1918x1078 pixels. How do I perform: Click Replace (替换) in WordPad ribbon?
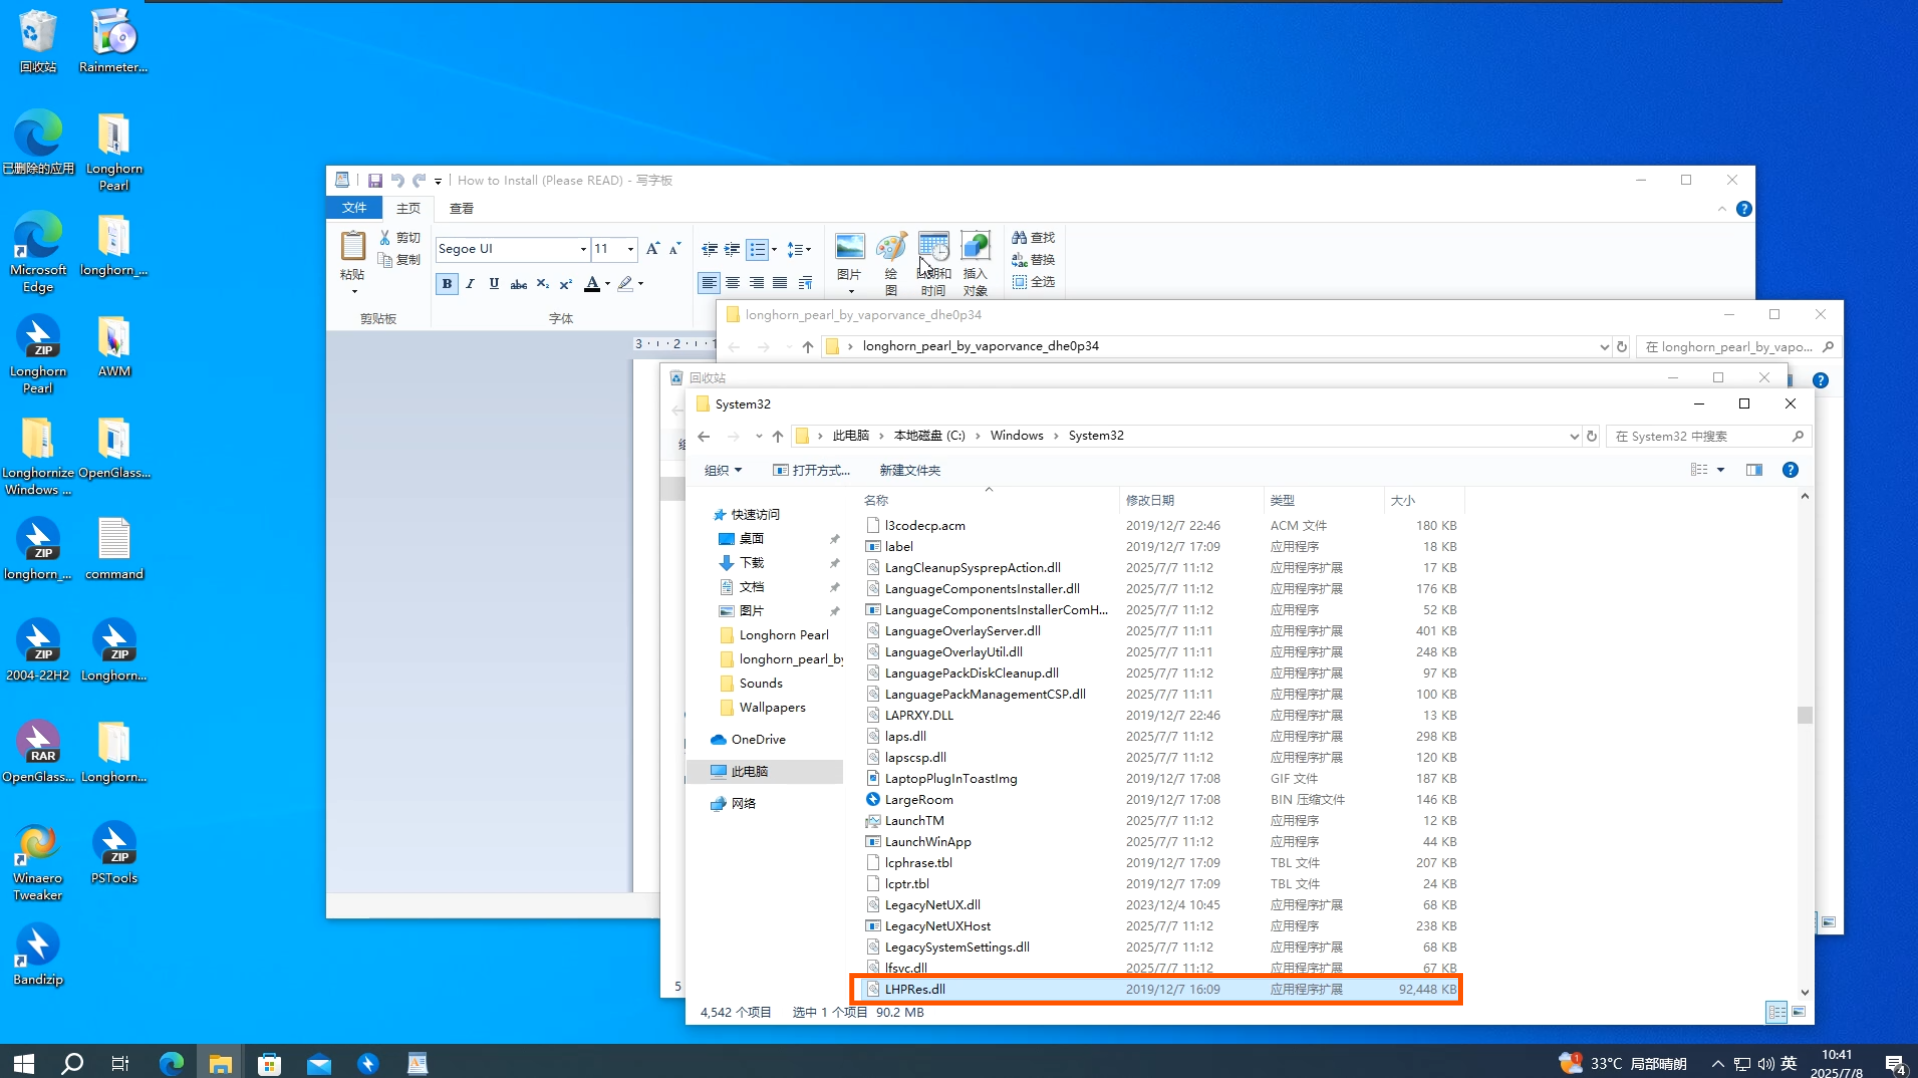(1033, 260)
